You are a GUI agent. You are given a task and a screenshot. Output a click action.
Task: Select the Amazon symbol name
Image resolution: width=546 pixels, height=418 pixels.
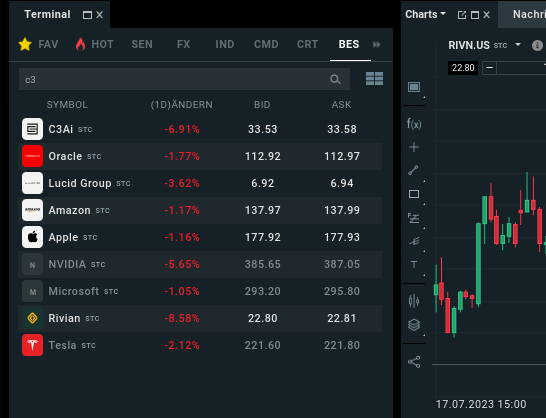click(x=69, y=210)
